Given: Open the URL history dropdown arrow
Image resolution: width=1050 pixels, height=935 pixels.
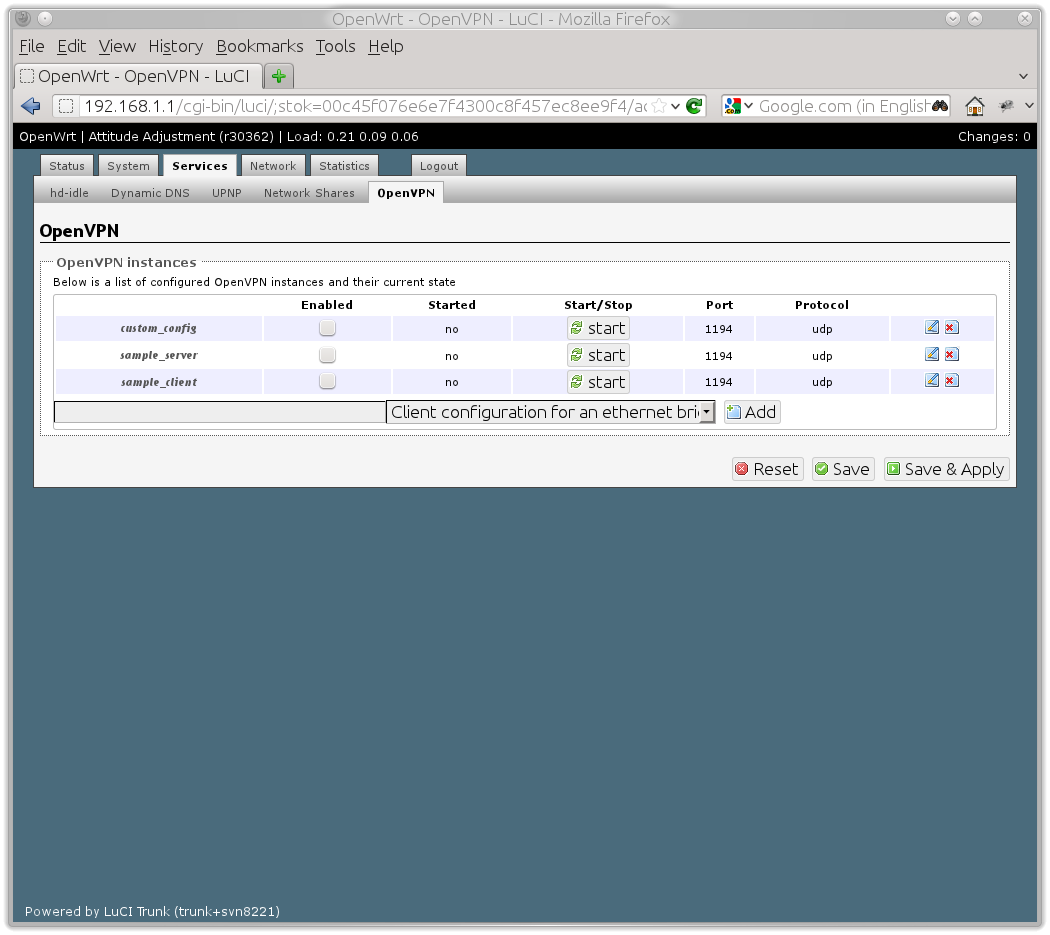Looking at the screenshot, I should 676,106.
